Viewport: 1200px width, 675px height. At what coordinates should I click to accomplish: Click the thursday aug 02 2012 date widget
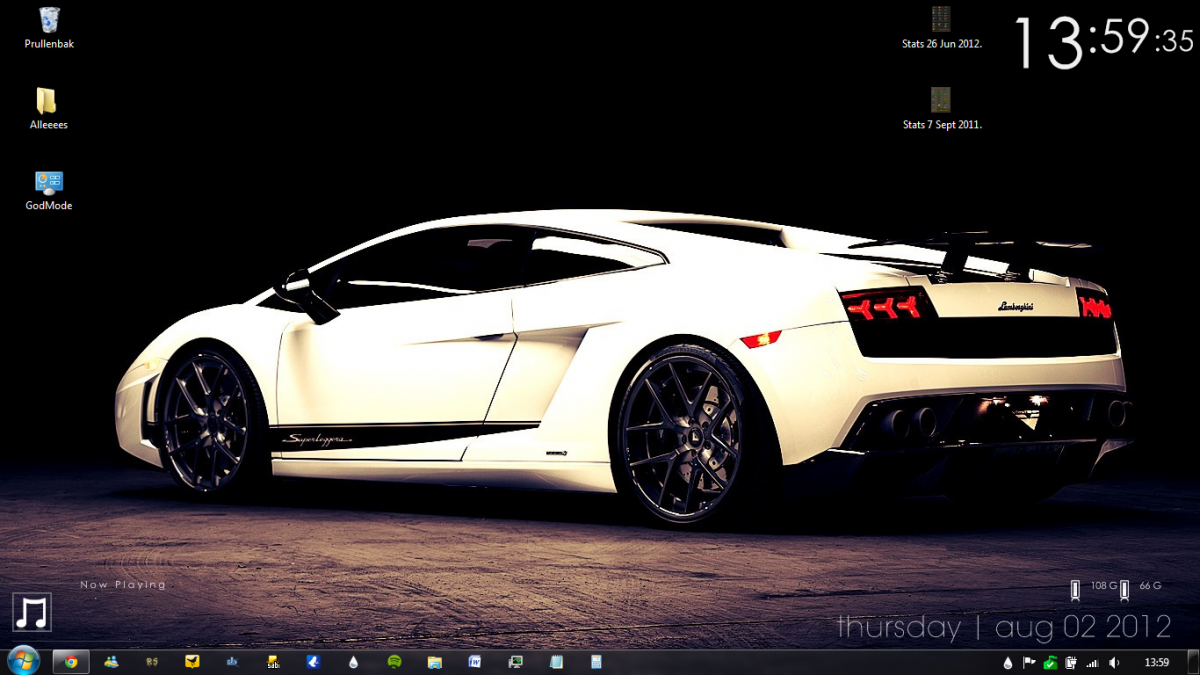click(1004, 627)
